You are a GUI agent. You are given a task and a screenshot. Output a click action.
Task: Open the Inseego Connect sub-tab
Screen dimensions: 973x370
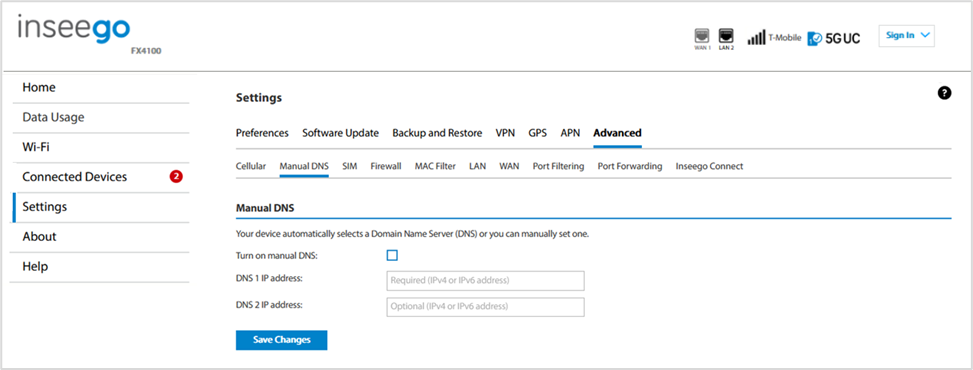709,166
